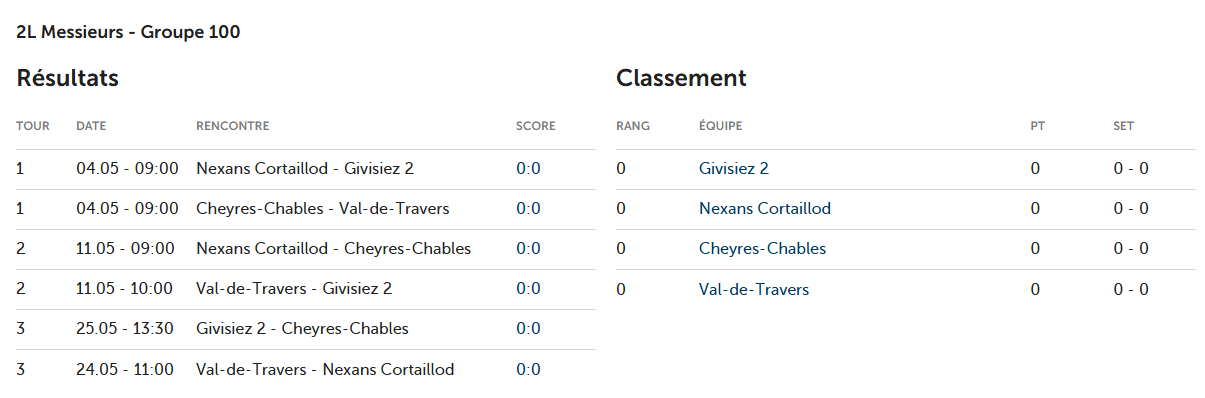Select Cheyres-Chables in the Classement table
Screen dimensions: 1205x398
[x=762, y=249]
